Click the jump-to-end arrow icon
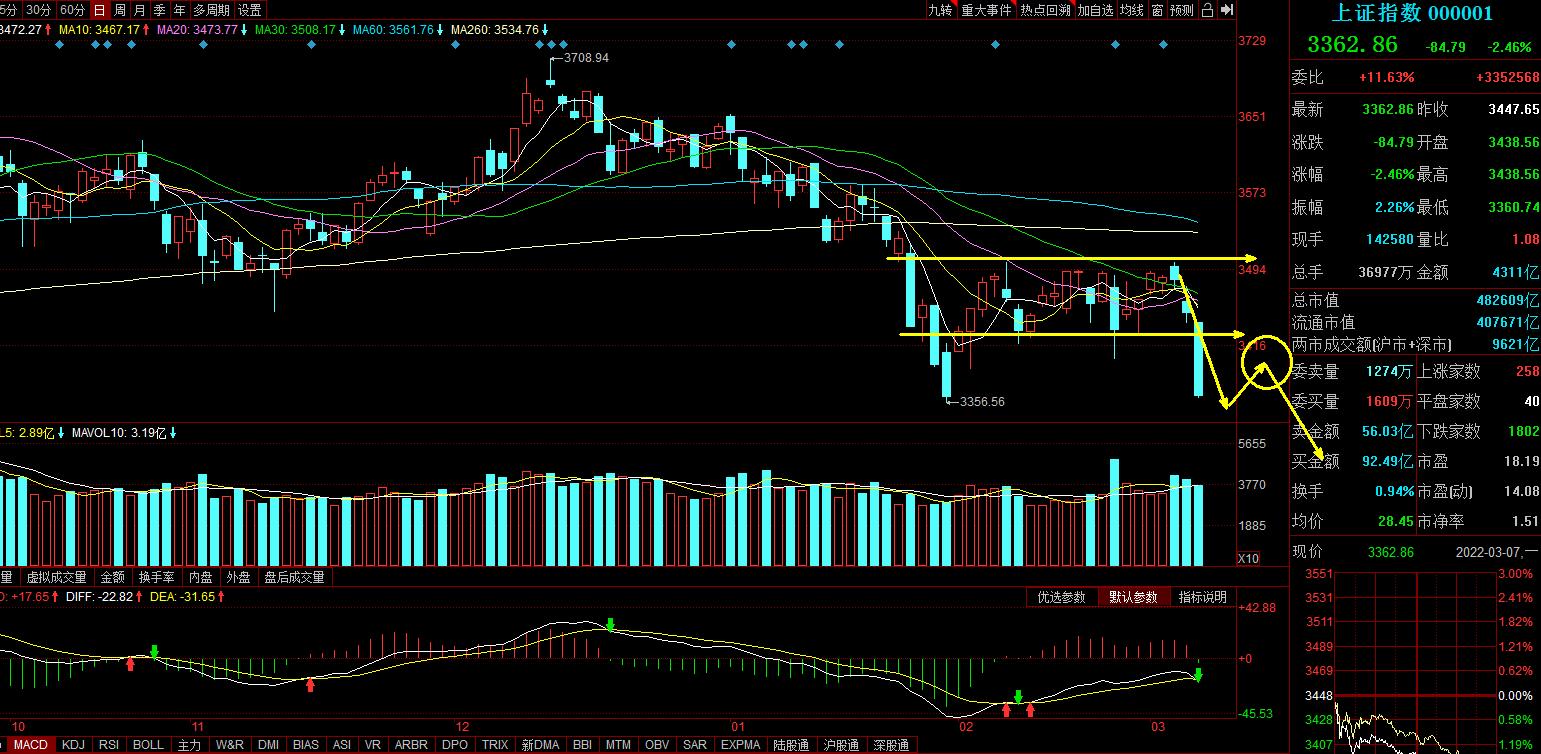The width and height of the screenshot is (1541, 754). pyautogui.click(x=1226, y=10)
